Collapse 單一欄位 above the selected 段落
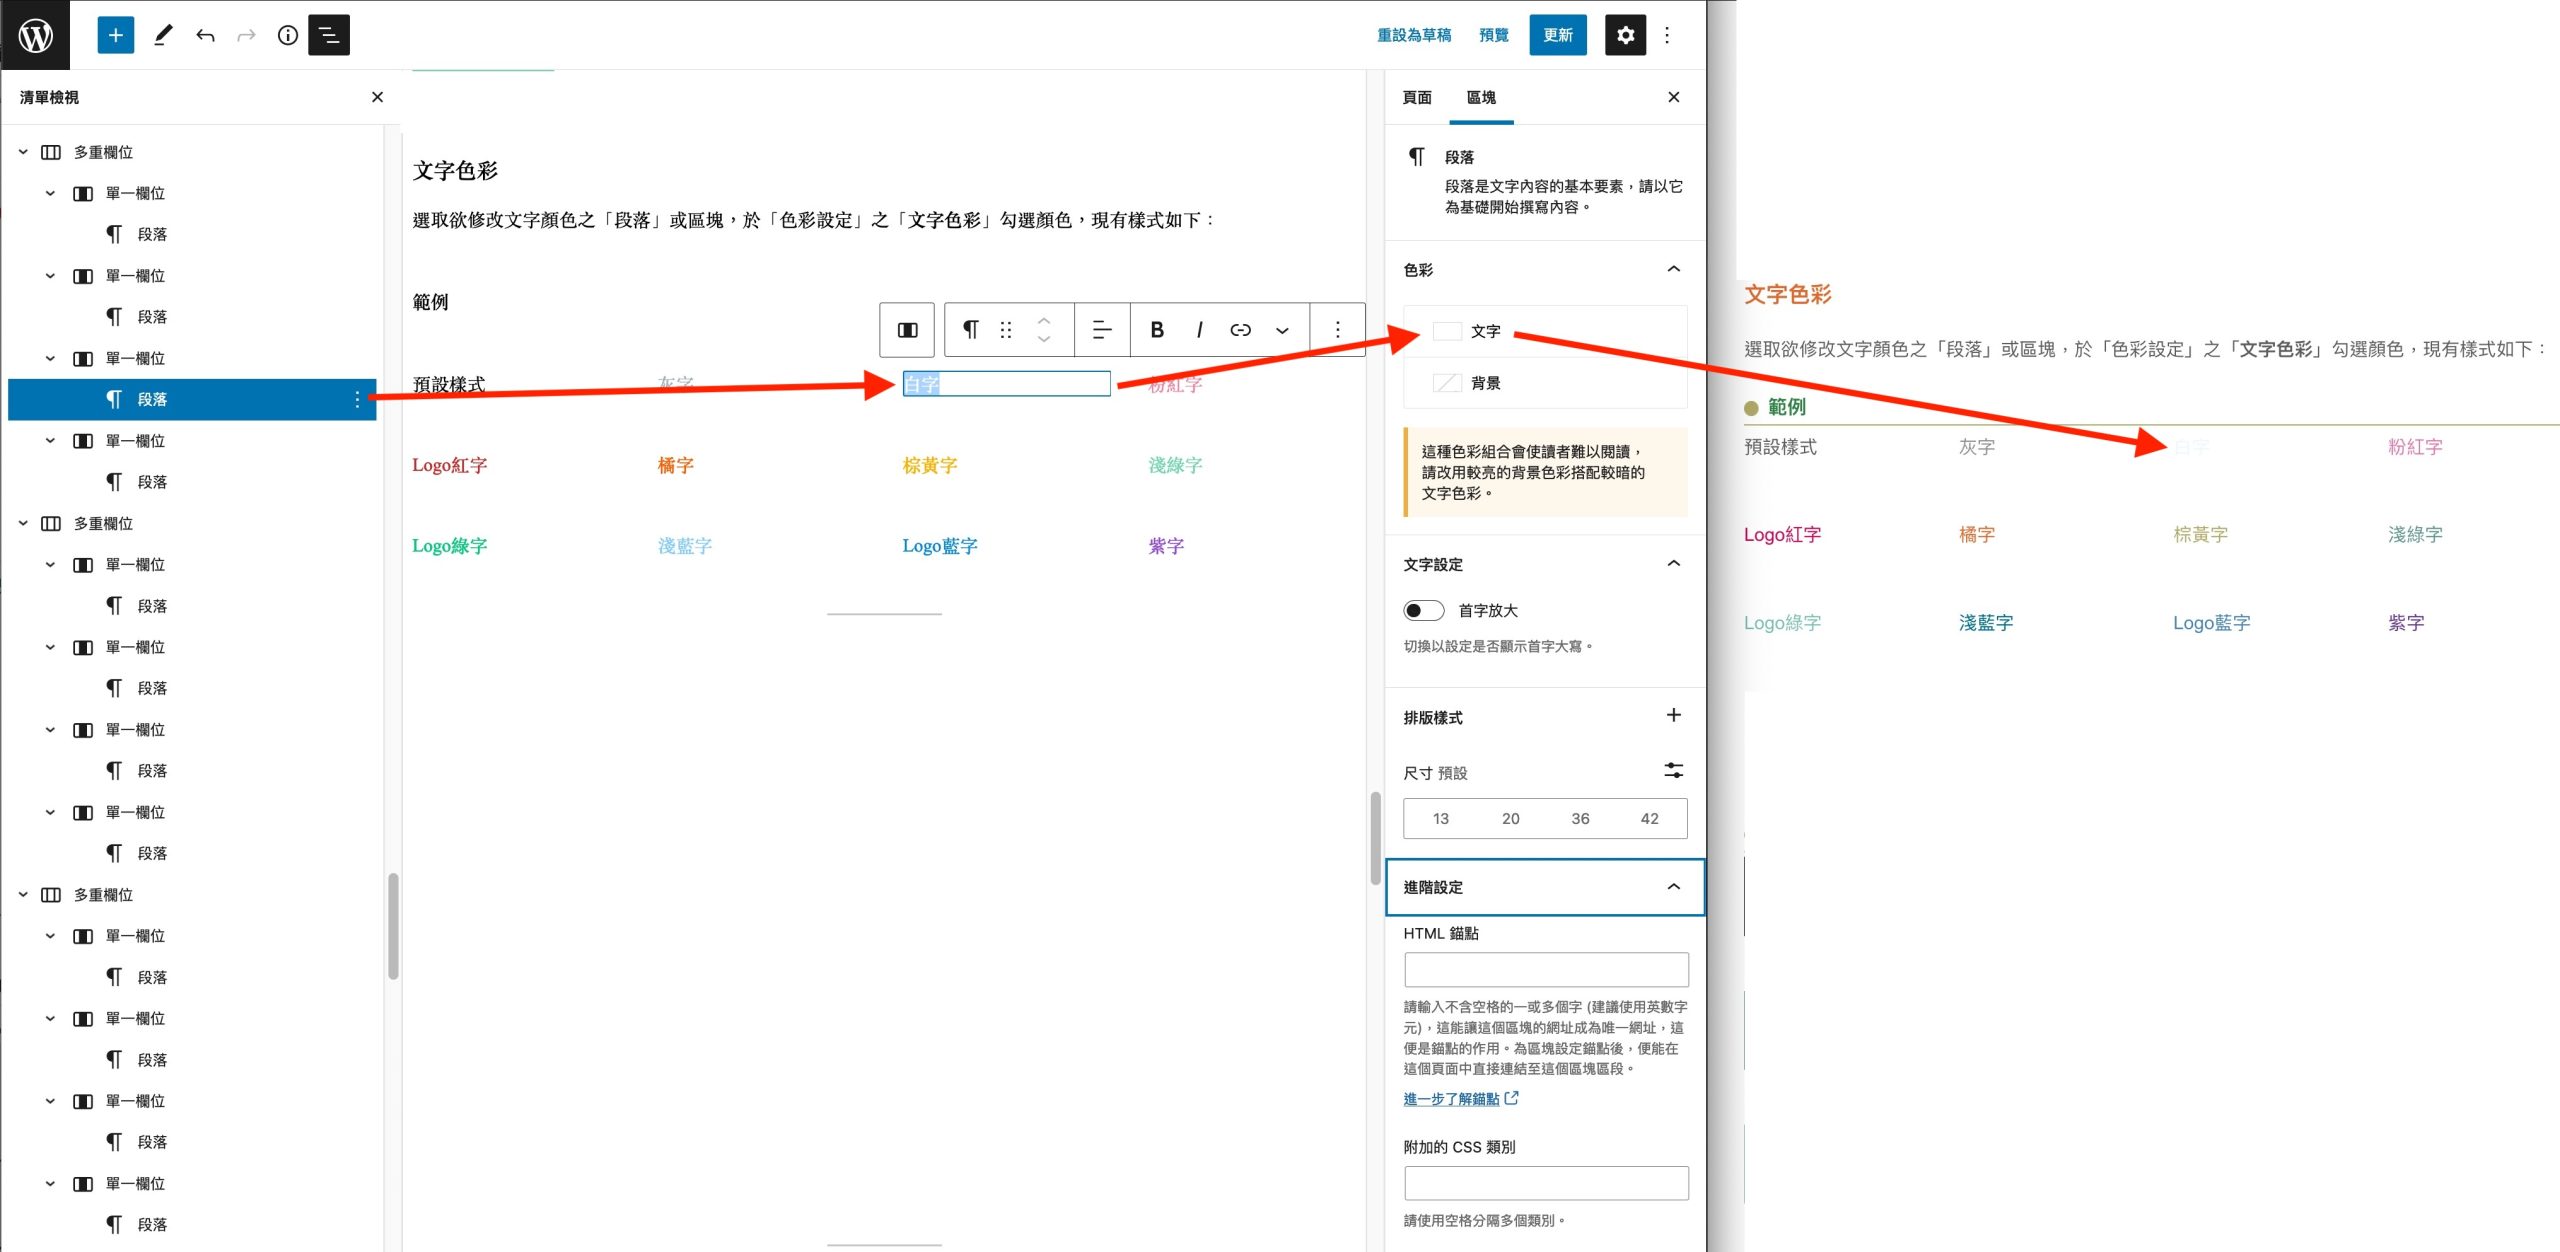2560x1252 pixels. point(50,358)
